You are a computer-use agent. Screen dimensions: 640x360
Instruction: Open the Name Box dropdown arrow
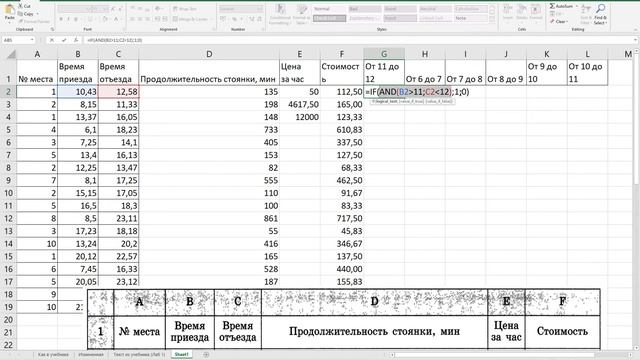(32, 40)
